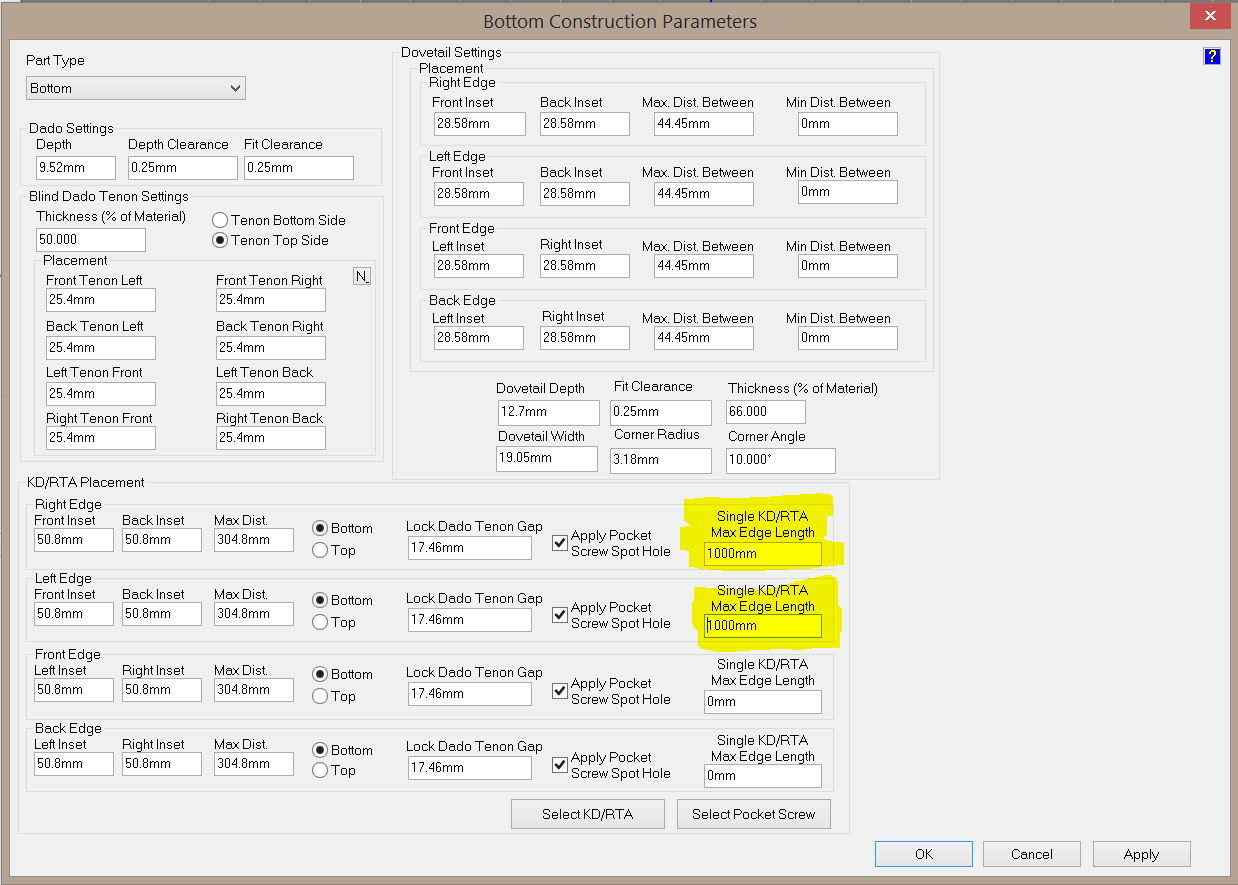Viewport: 1238px width, 885px height.
Task: Uncheck Front Edge Apply Pocket Screw Spot Hole
Action: [560, 691]
